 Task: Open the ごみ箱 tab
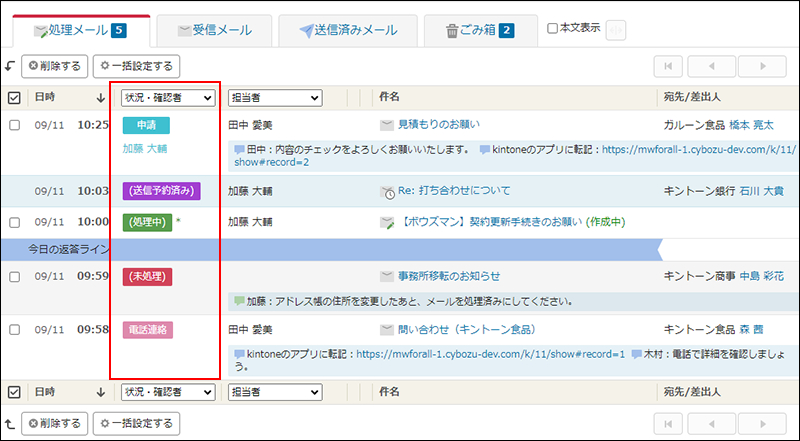tap(480, 31)
